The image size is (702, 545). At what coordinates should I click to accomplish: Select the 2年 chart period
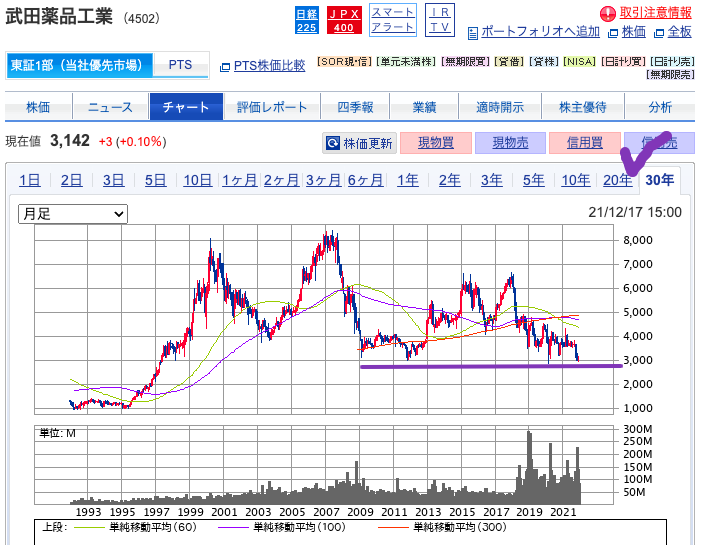tap(449, 180)
